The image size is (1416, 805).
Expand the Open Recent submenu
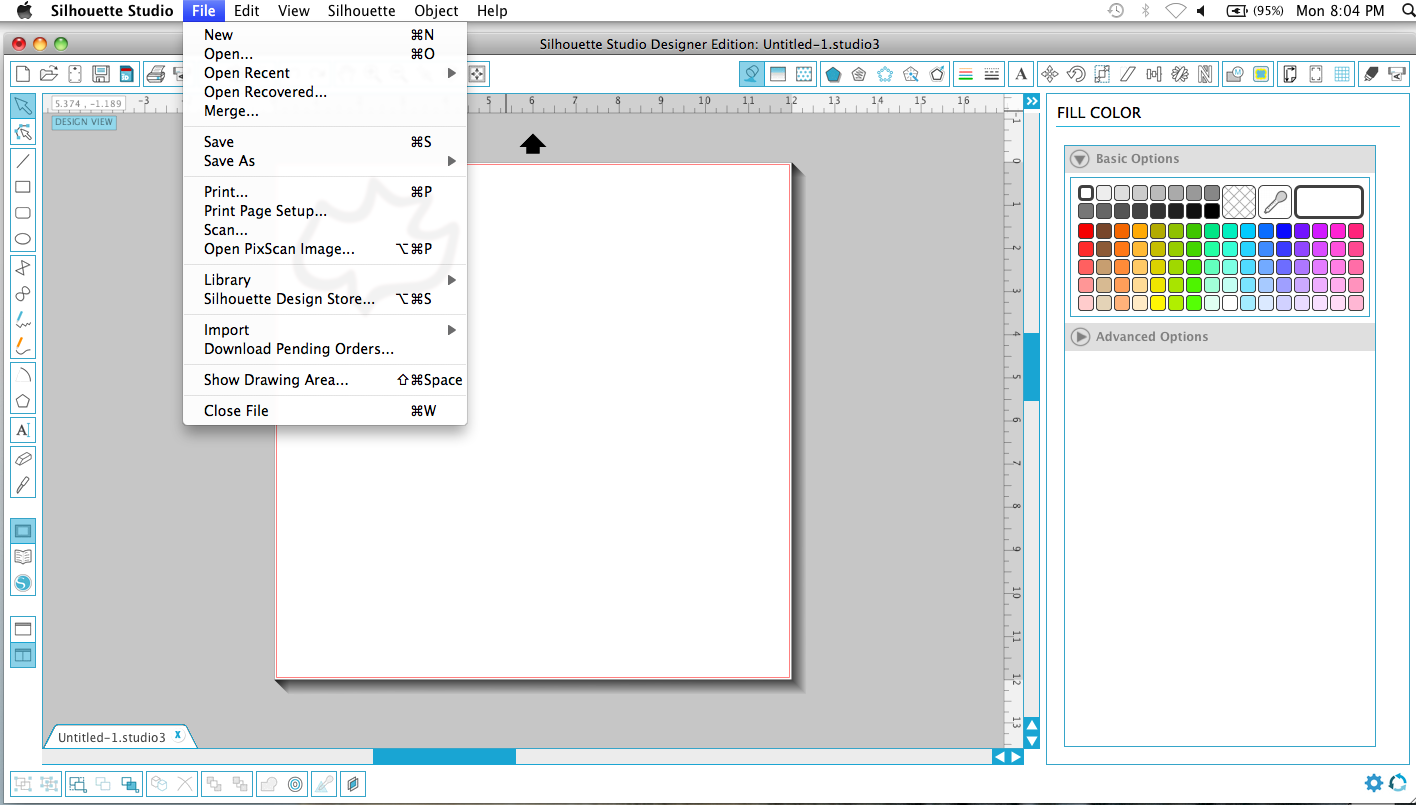coord(325,73)
